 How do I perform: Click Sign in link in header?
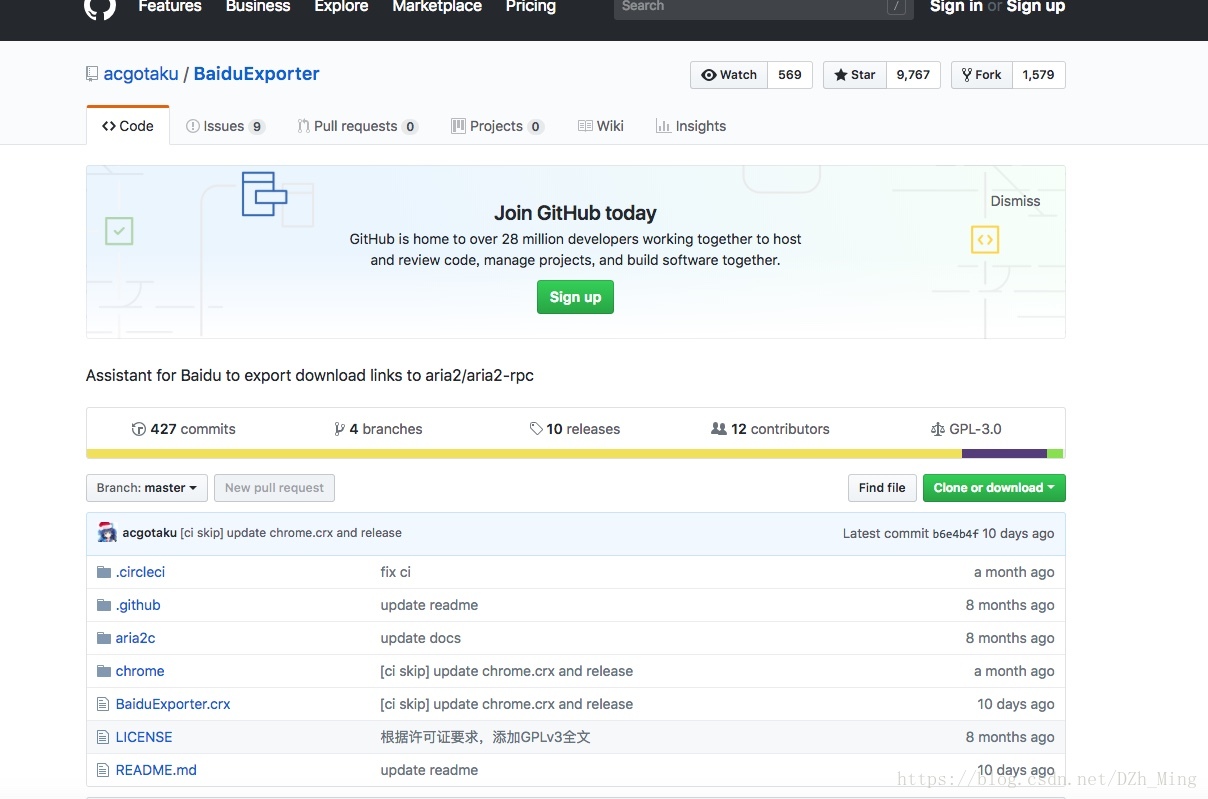(956, 6)
